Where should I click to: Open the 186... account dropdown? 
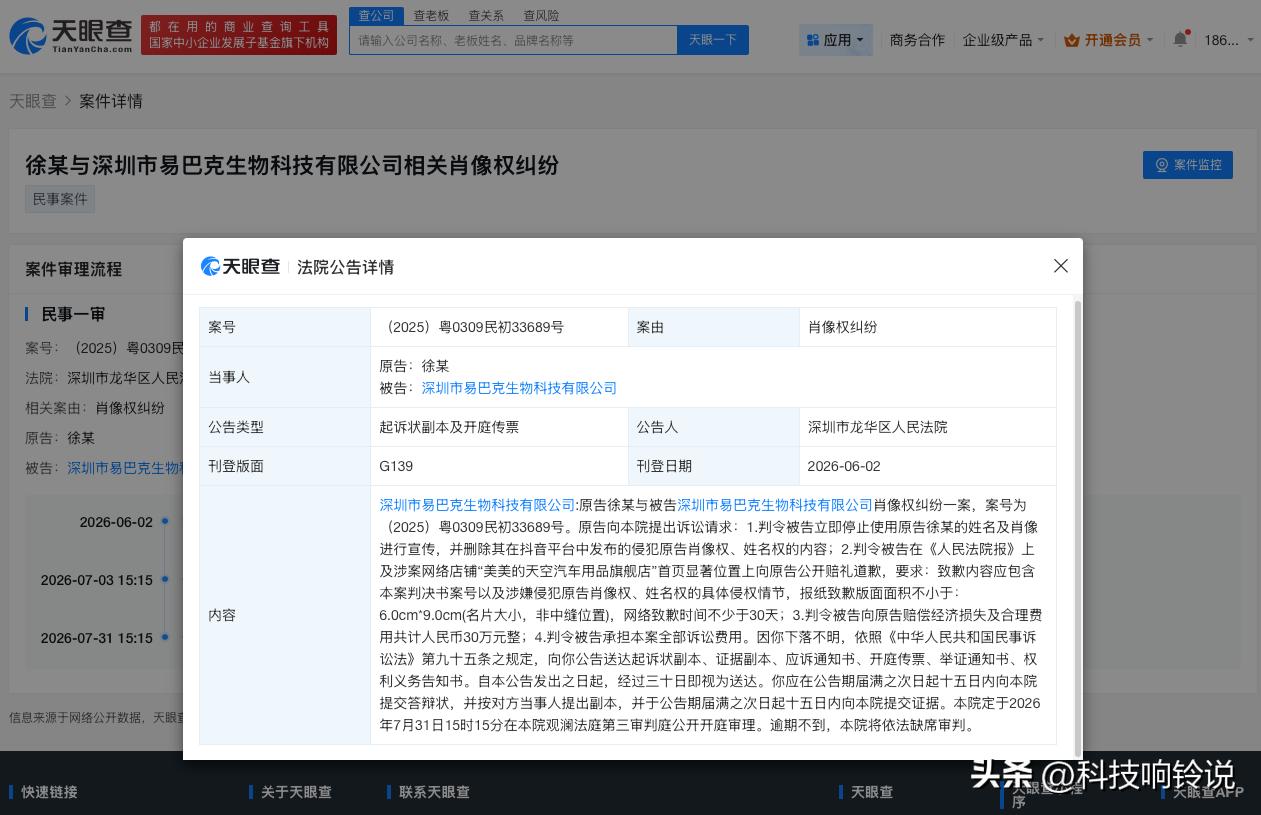pos(1229,40)
